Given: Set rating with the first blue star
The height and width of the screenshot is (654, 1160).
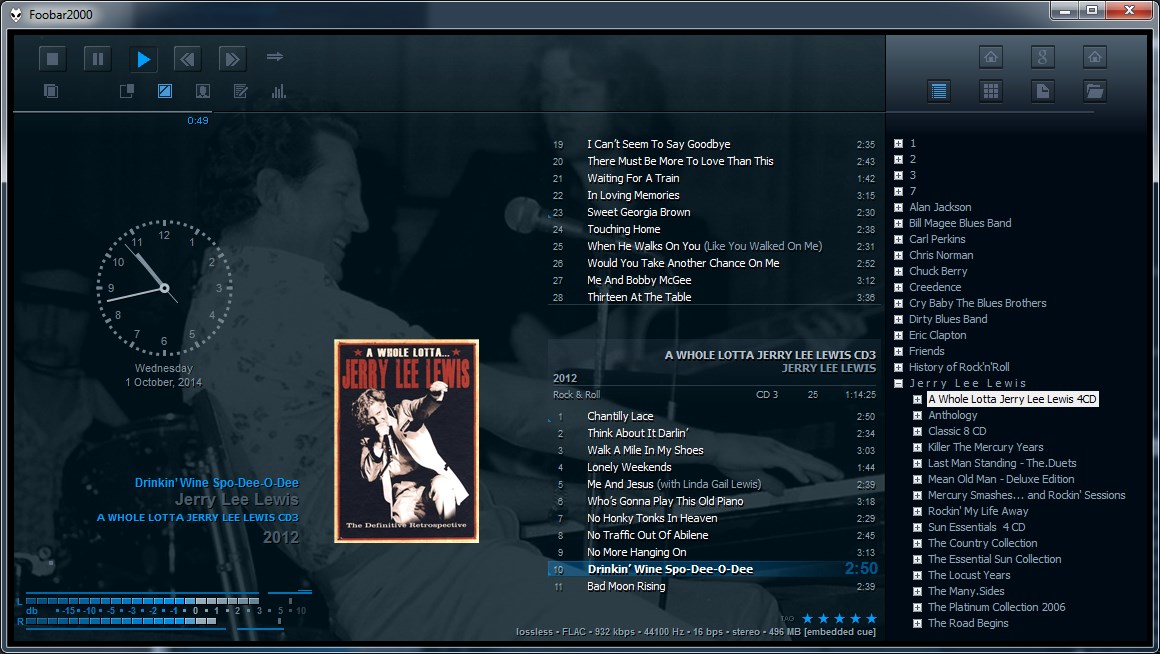Looking at the screenshot, I should [807, 618].
